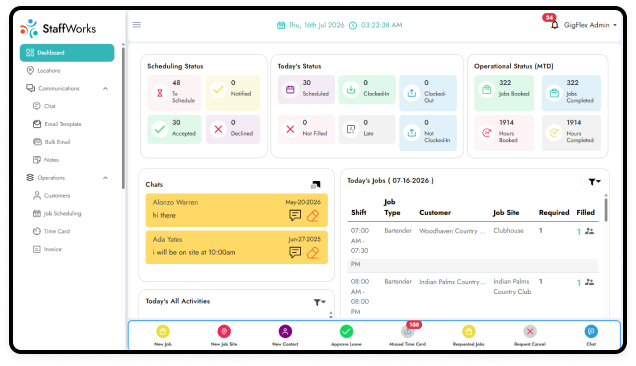636x366 pixels.
Task: Click the Woodhaven Country customer cell
Action: tap(452, 231)
